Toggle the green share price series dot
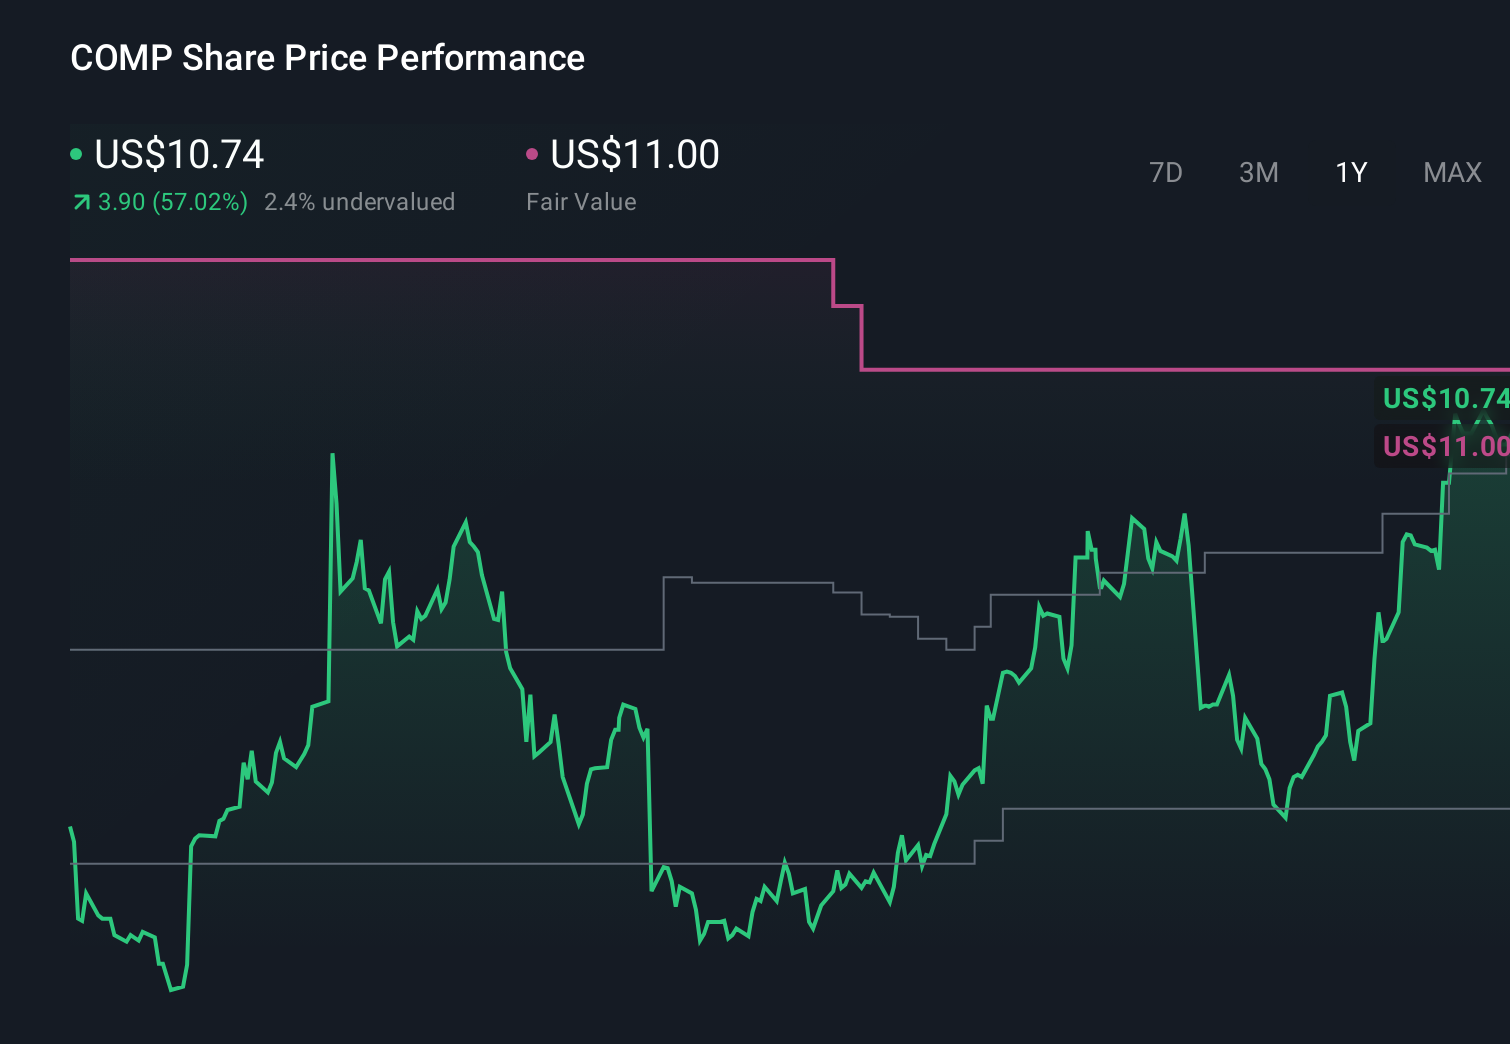 76,153
